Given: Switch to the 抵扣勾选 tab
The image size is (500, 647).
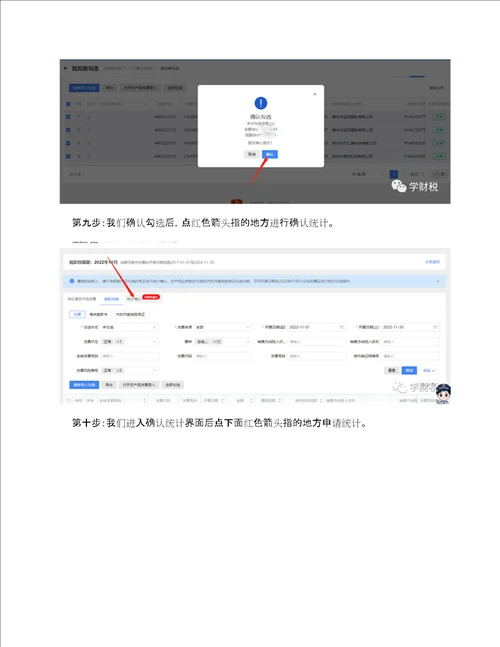Looking at the screenshot, I should click(111, 299).
